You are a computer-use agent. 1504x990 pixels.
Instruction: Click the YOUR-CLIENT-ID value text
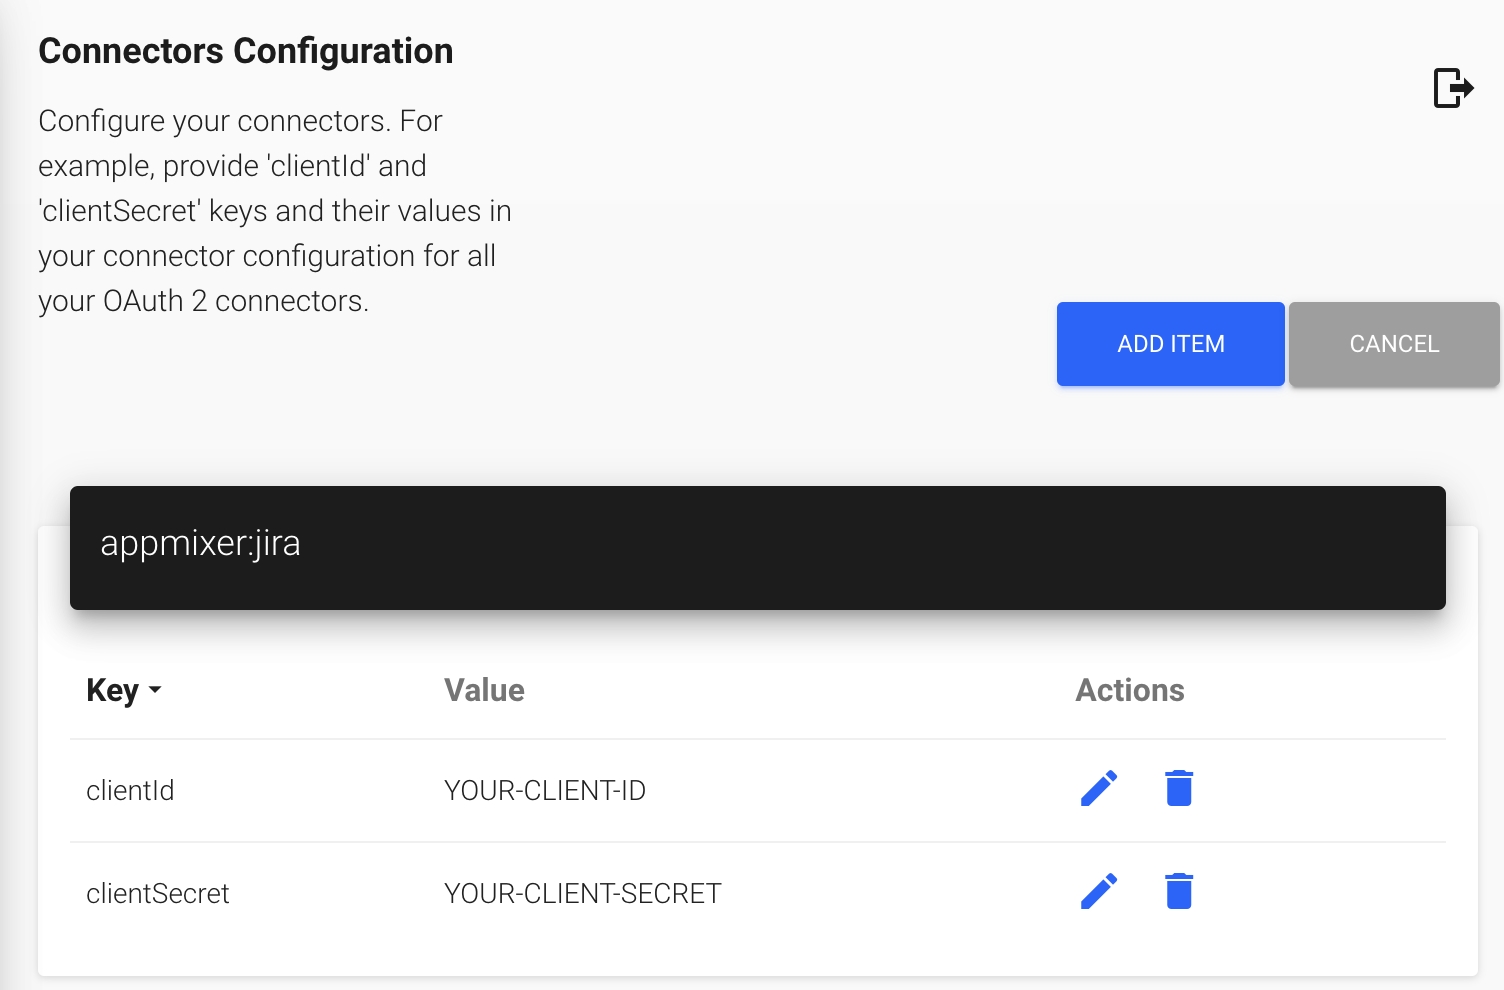(x=544, y=791)
